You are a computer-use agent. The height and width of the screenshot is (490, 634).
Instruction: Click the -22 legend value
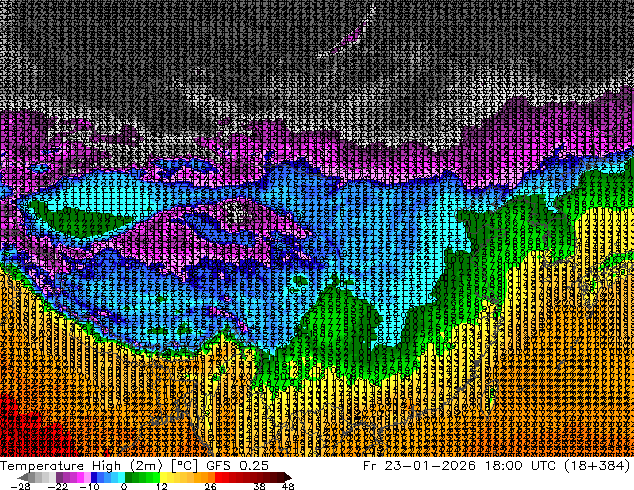pos(58,486)
